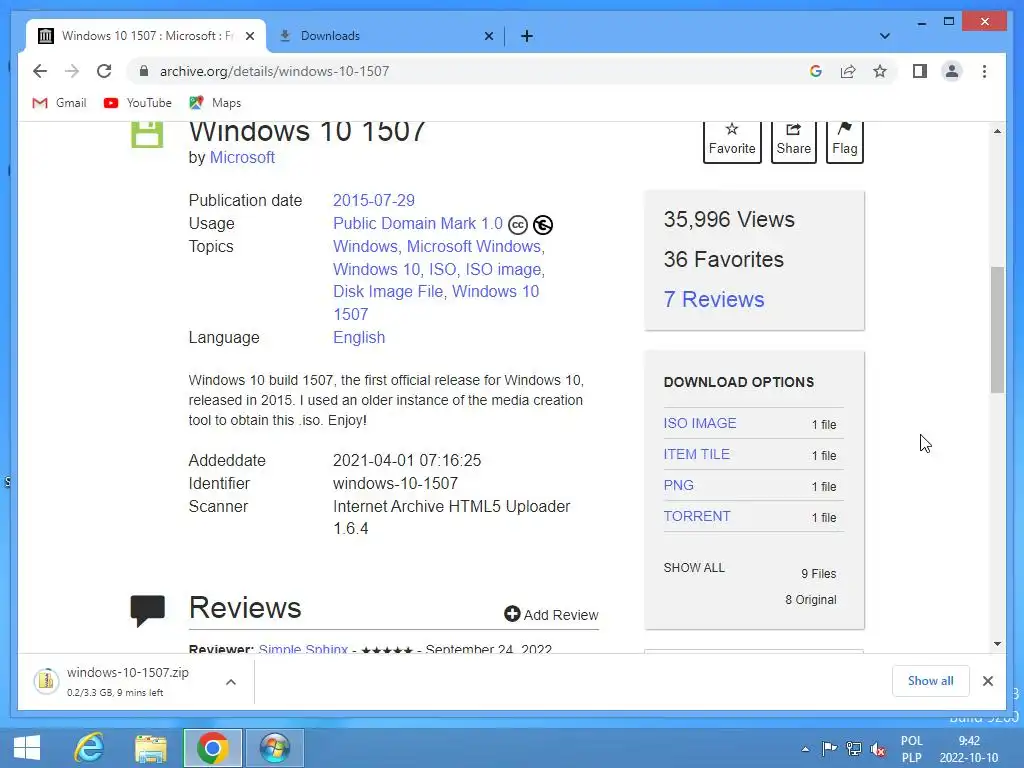Screen dimensions: 1024x768
Task: Open the Chrome profile avatar
Action: pos(952,71)
